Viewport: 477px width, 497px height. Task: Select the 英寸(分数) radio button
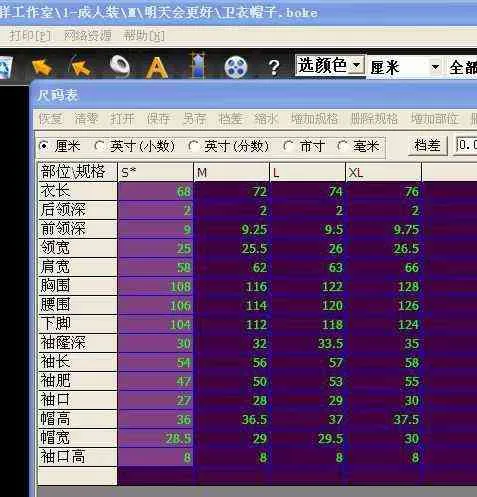(193, 146)
